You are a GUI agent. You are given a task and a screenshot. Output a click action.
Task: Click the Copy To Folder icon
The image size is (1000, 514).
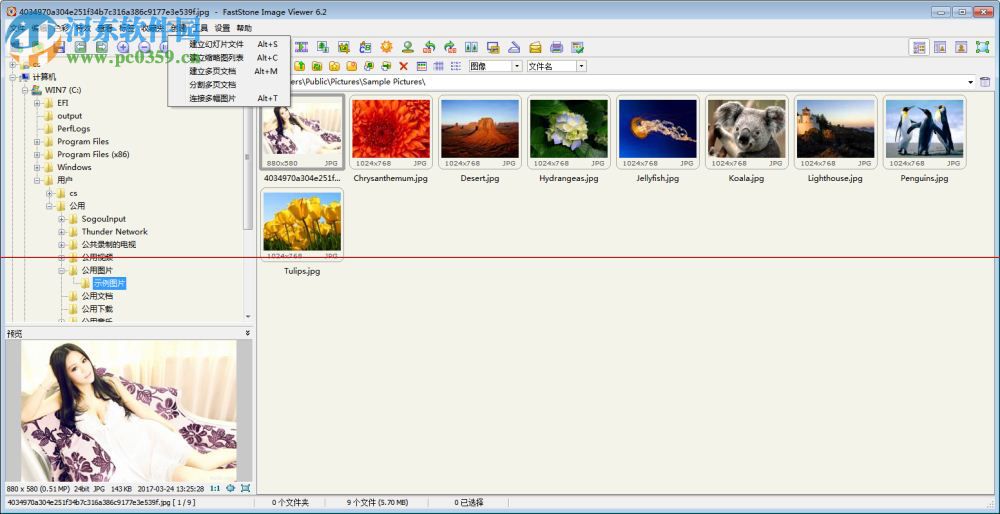[x=369, y=66]
